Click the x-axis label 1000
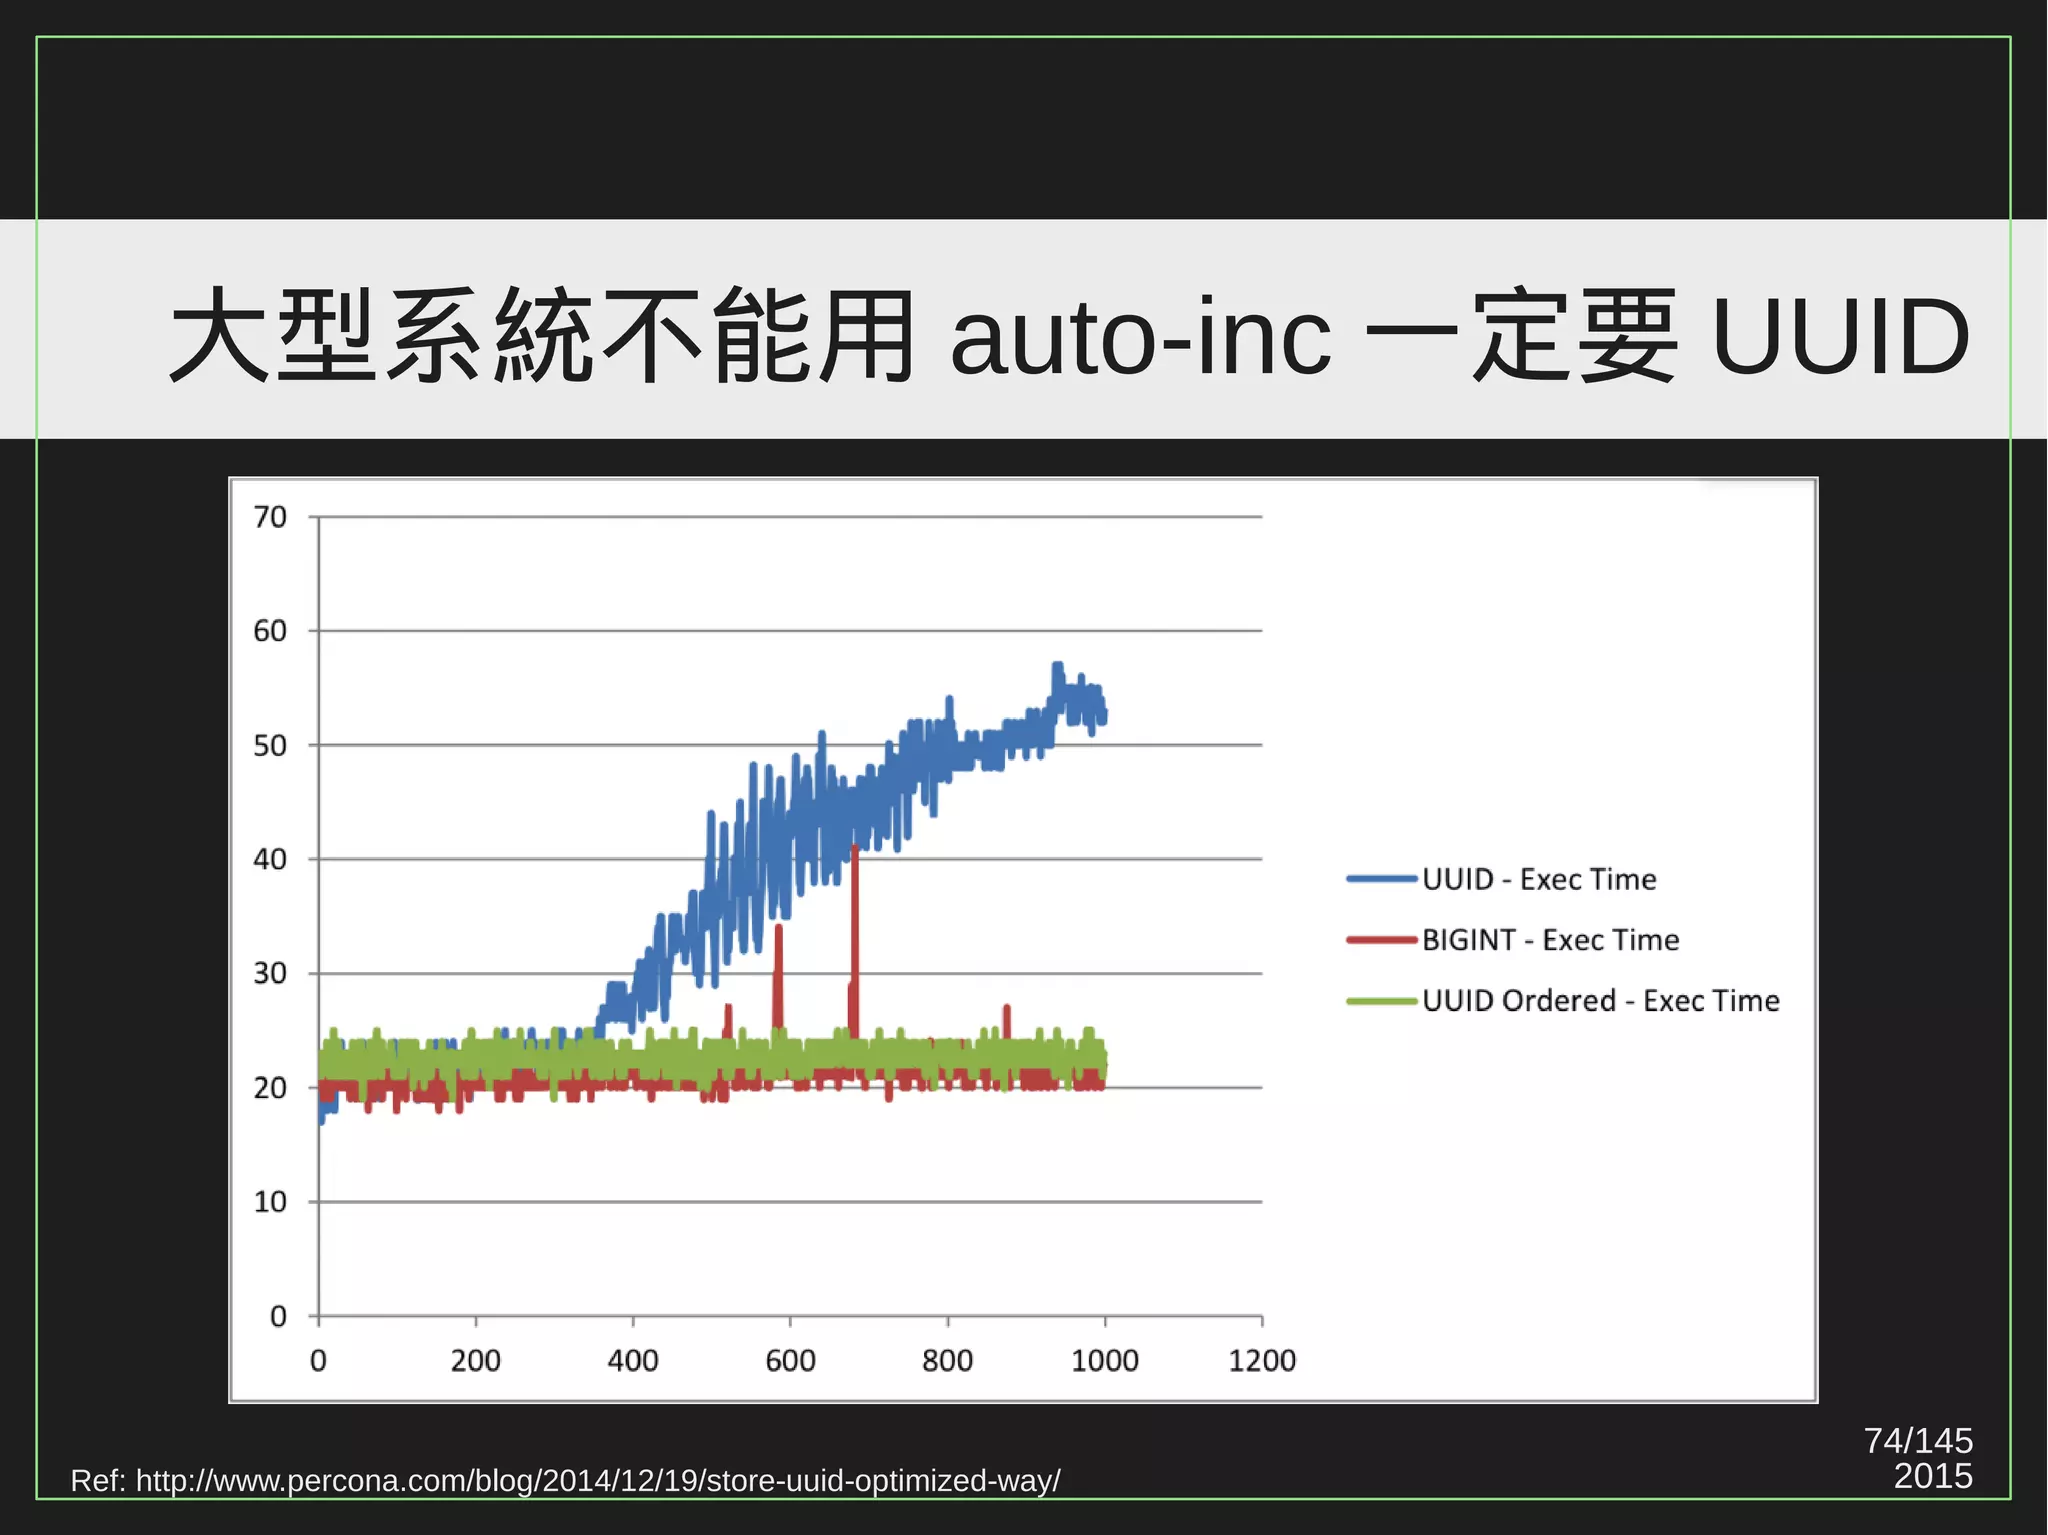The width and height of the screenshot is (2048, 1535). 1105,1360
